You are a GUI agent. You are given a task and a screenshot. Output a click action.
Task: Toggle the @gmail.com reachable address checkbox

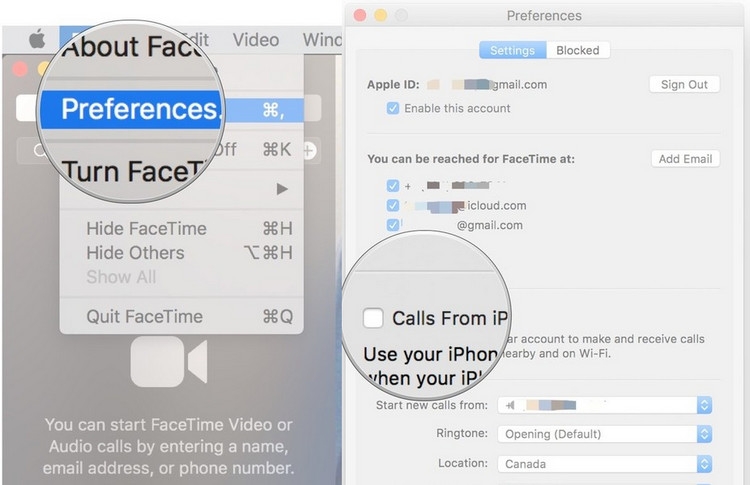tap(393, 225)
